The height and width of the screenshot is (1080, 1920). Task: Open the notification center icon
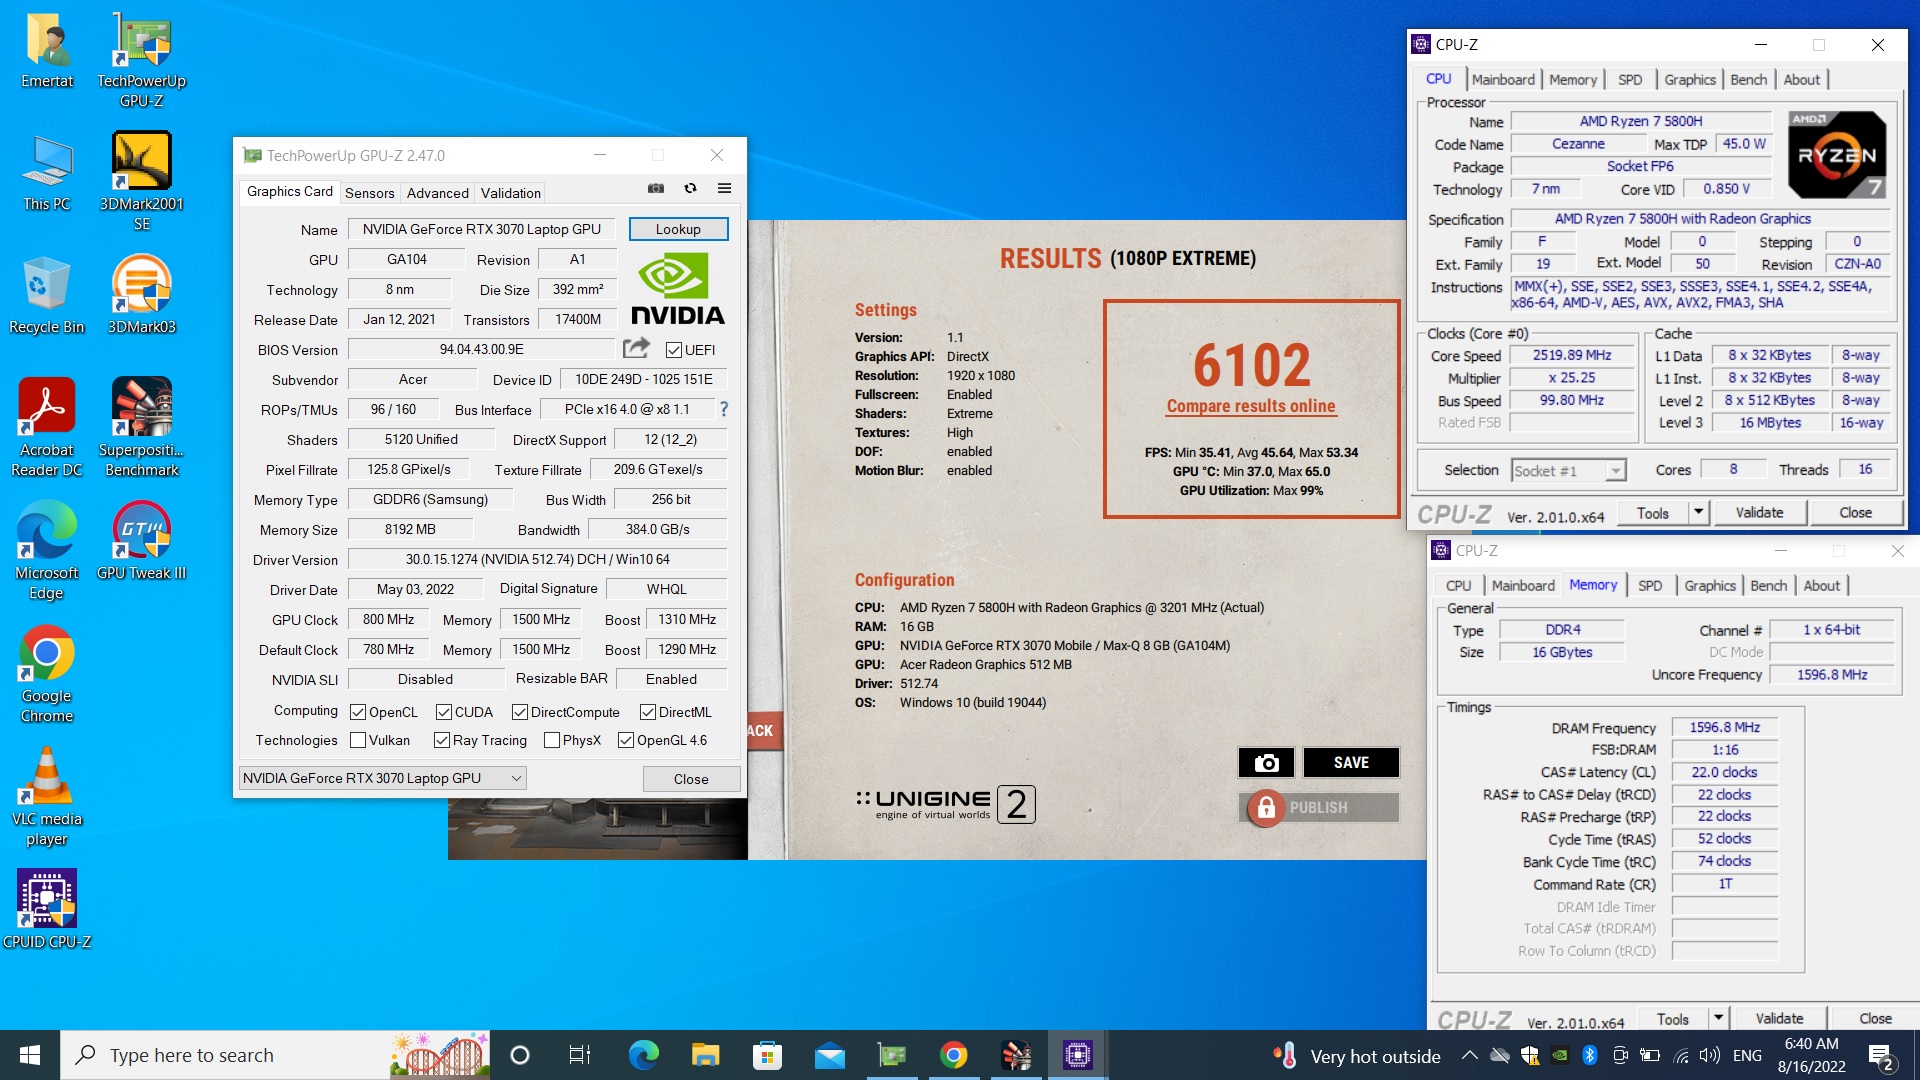[1881, 1055]
